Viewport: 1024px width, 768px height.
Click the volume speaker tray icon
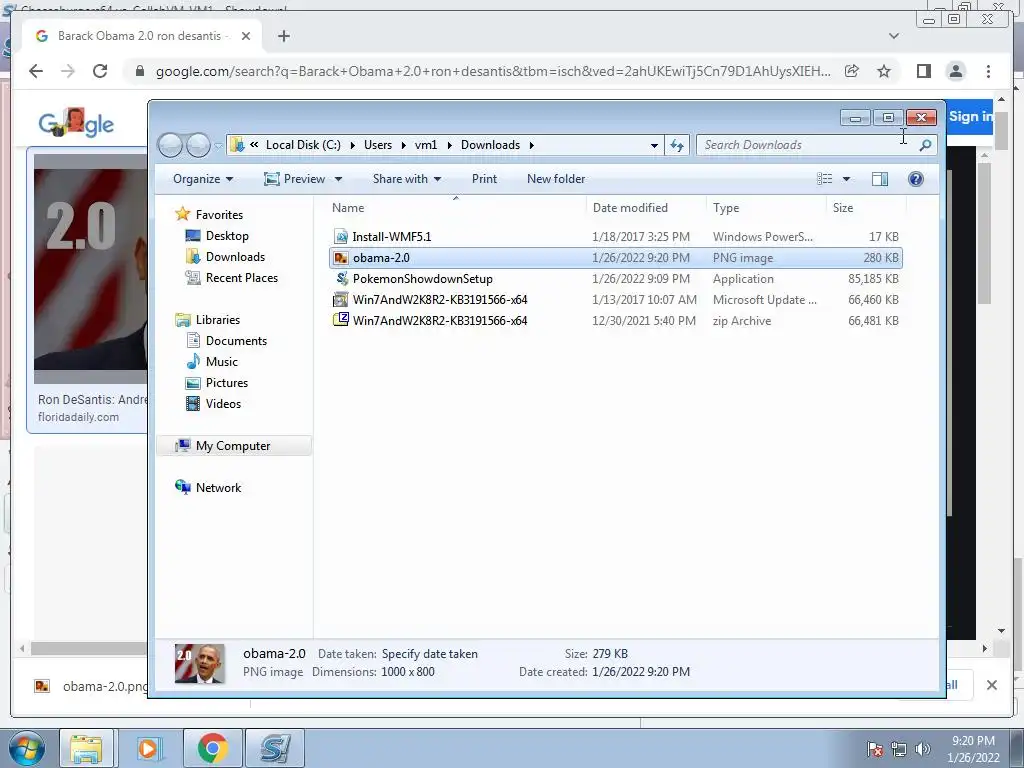click(923, 749)
